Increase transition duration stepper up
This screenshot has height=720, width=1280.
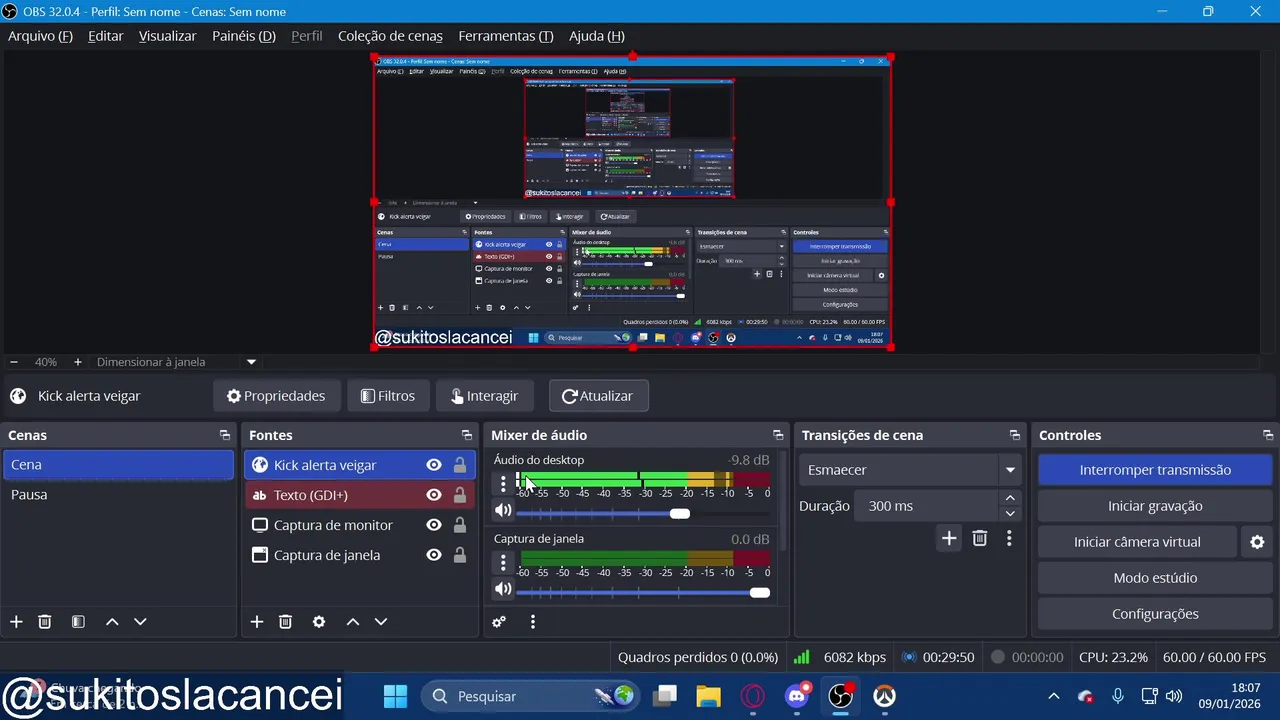[x=1010, y=498]
